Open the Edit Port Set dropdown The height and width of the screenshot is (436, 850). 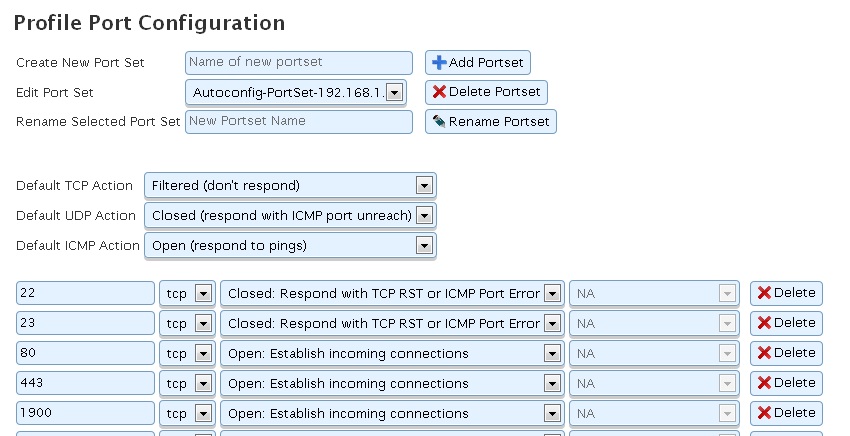296,92
